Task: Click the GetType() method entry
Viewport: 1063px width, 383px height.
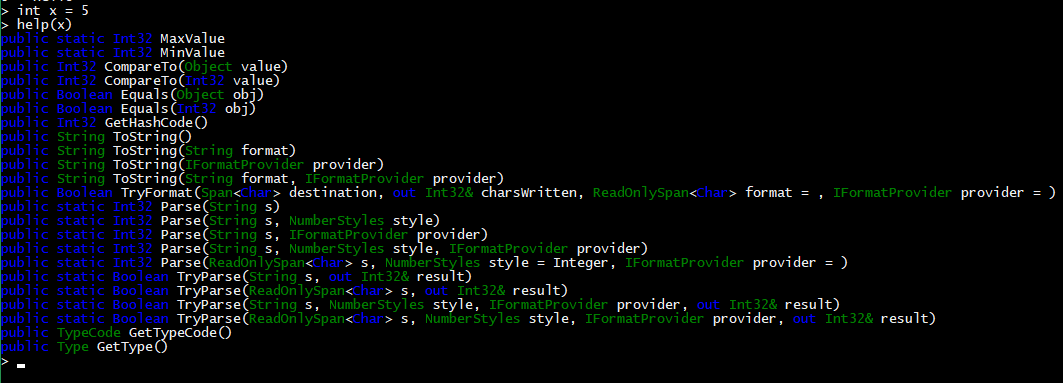Action: point(132,347)
